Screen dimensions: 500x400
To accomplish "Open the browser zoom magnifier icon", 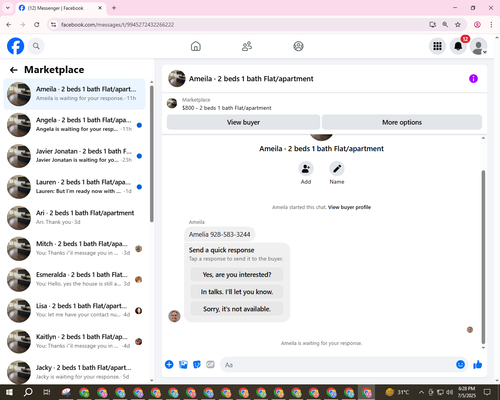I will 445,25.
